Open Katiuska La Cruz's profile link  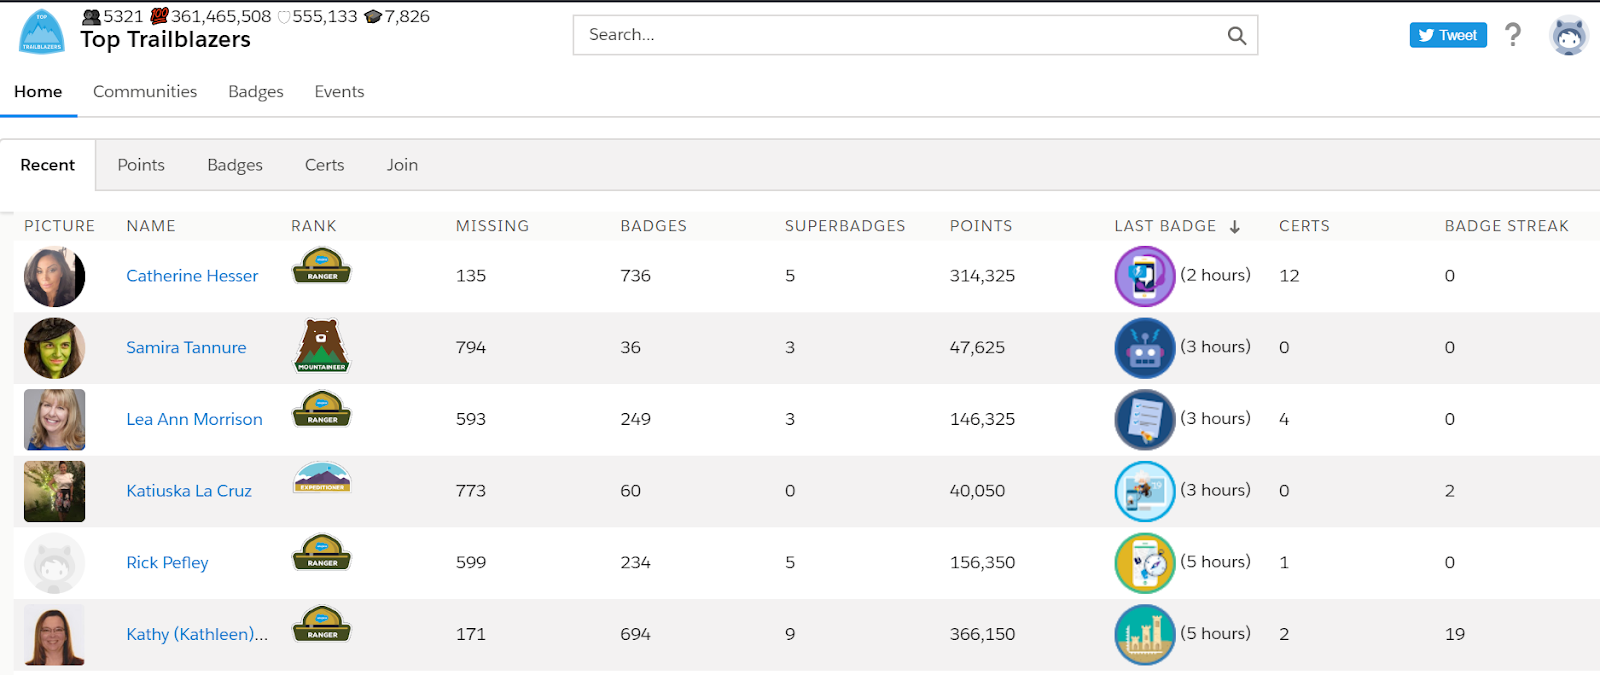point(189,491)
